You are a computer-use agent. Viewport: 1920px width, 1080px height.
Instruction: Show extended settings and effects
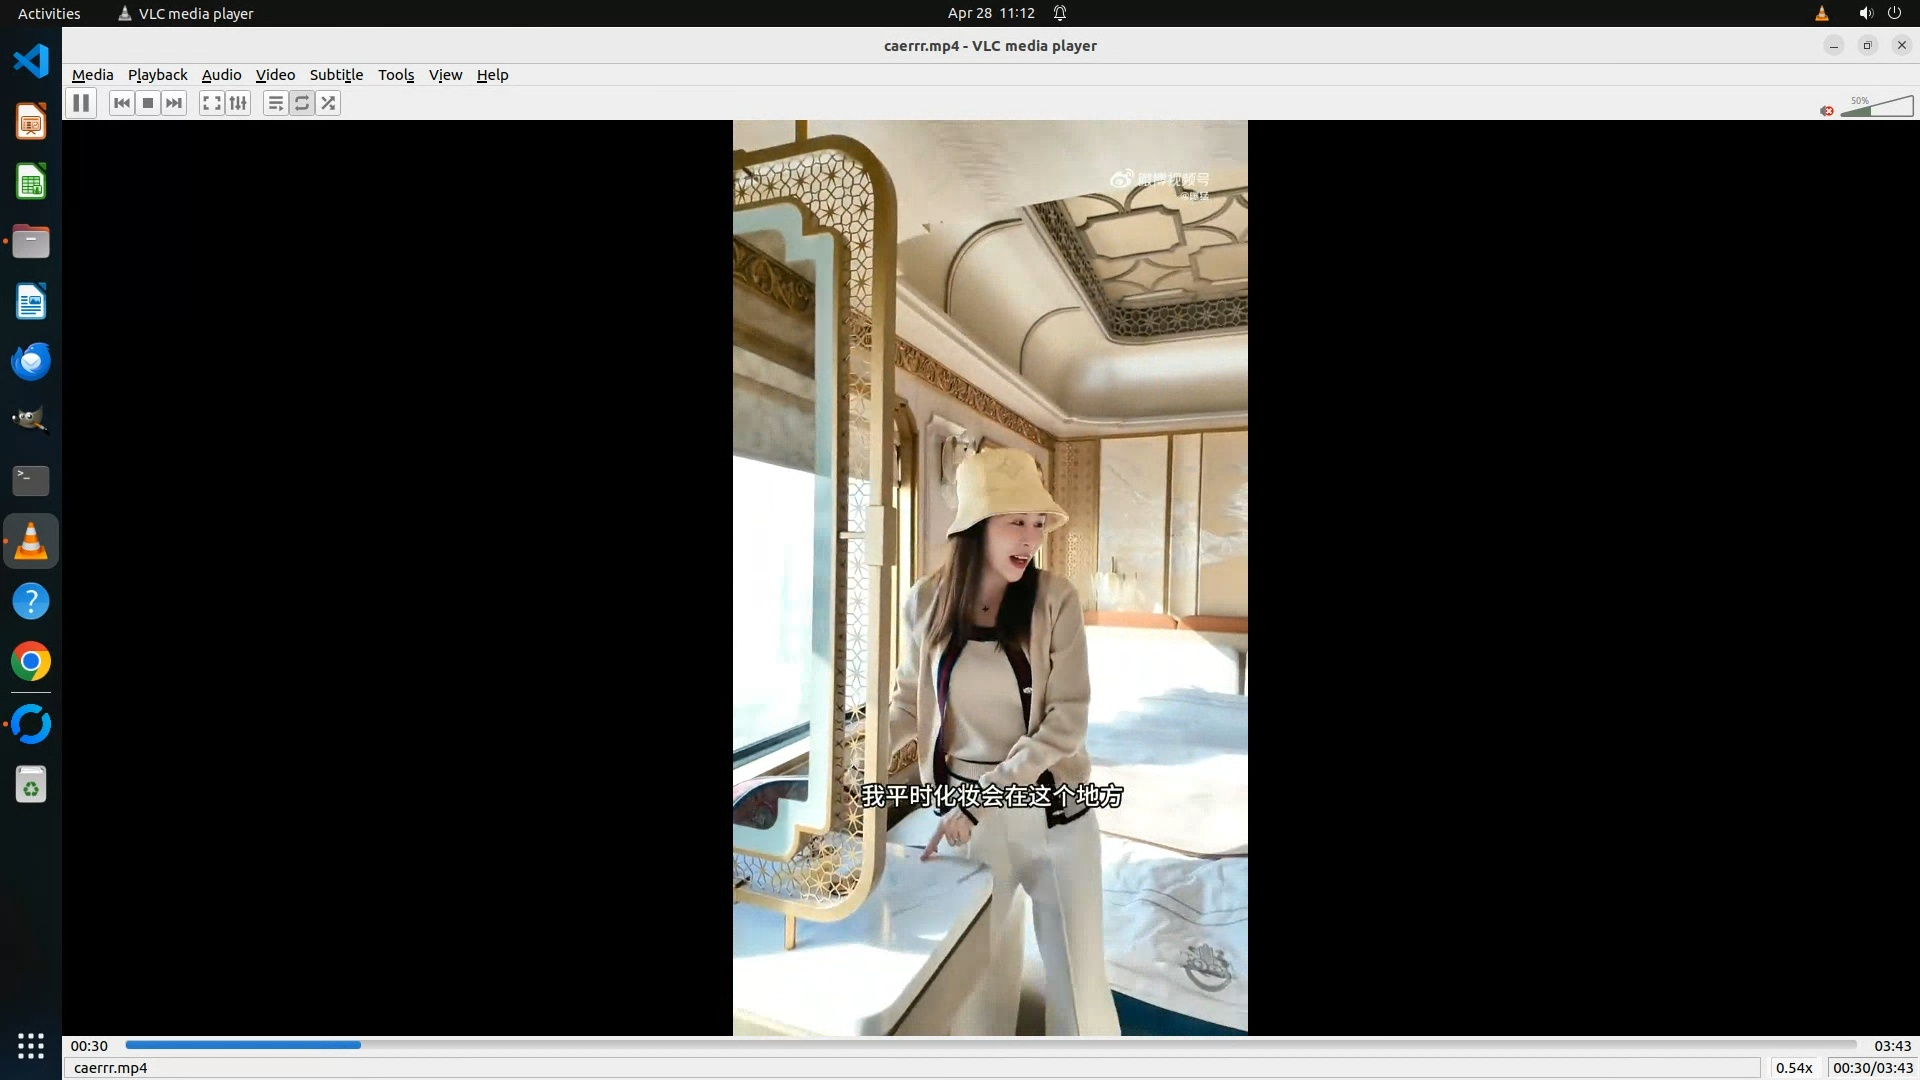pyautogui.click(x=238, y=103)
